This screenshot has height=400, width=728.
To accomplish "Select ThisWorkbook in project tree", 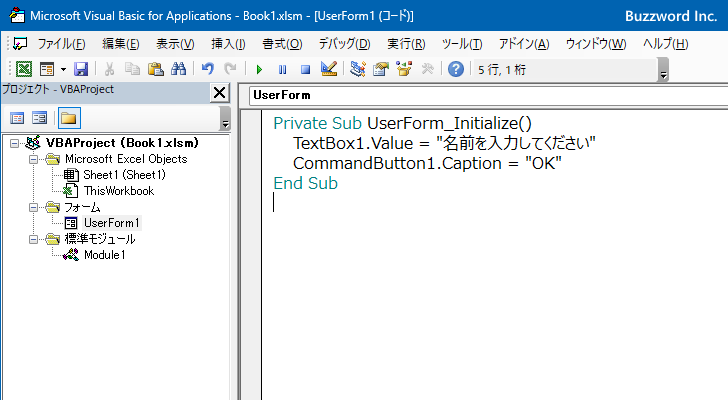I will pos(119,191).
